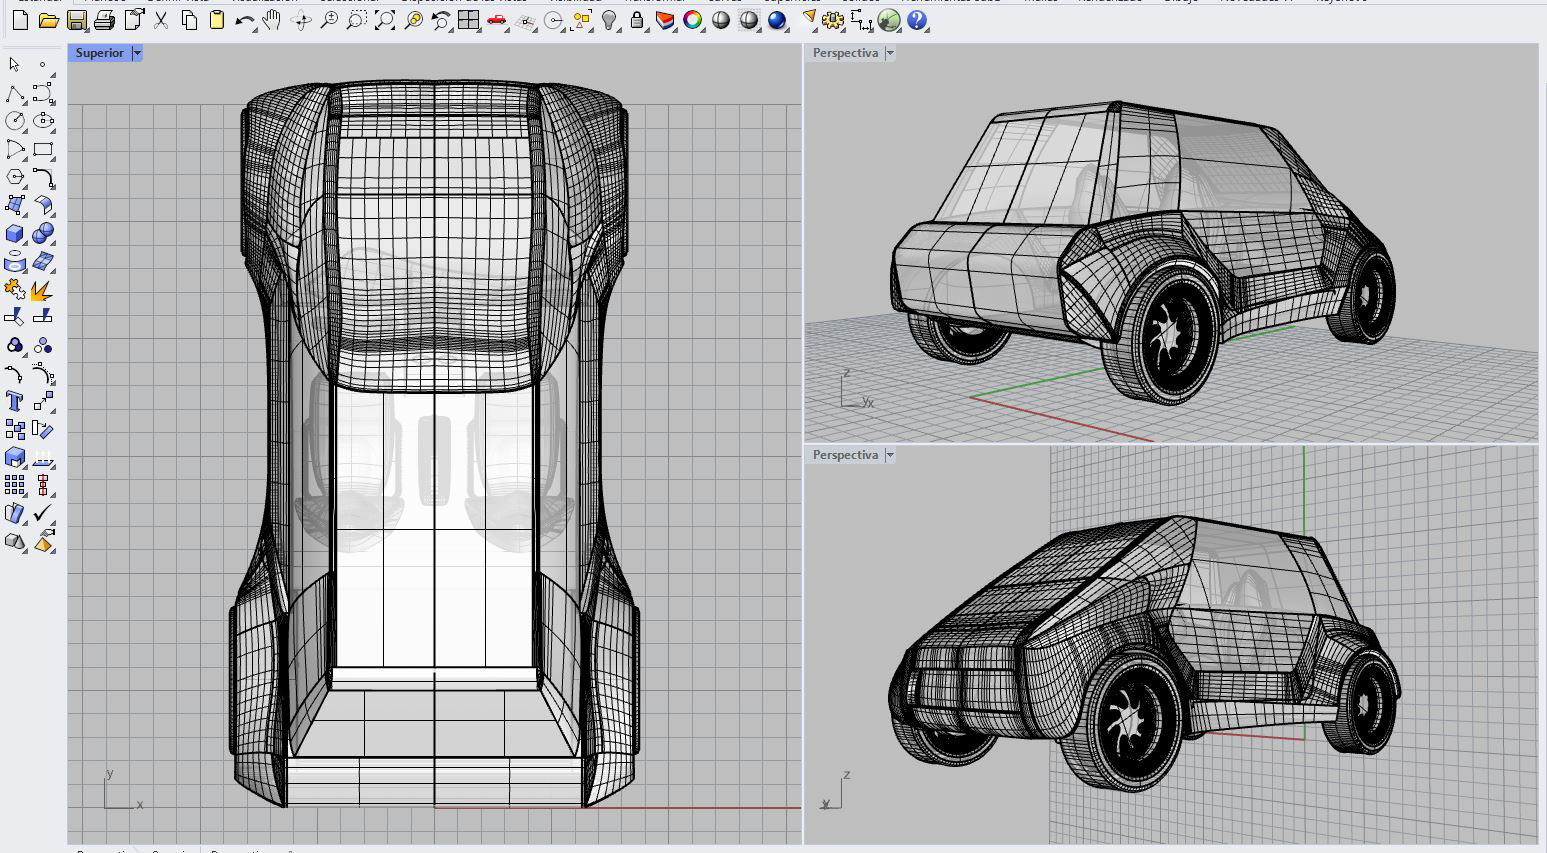Select the Polygon tool
1547x853 pixels.
click(15, 177)
